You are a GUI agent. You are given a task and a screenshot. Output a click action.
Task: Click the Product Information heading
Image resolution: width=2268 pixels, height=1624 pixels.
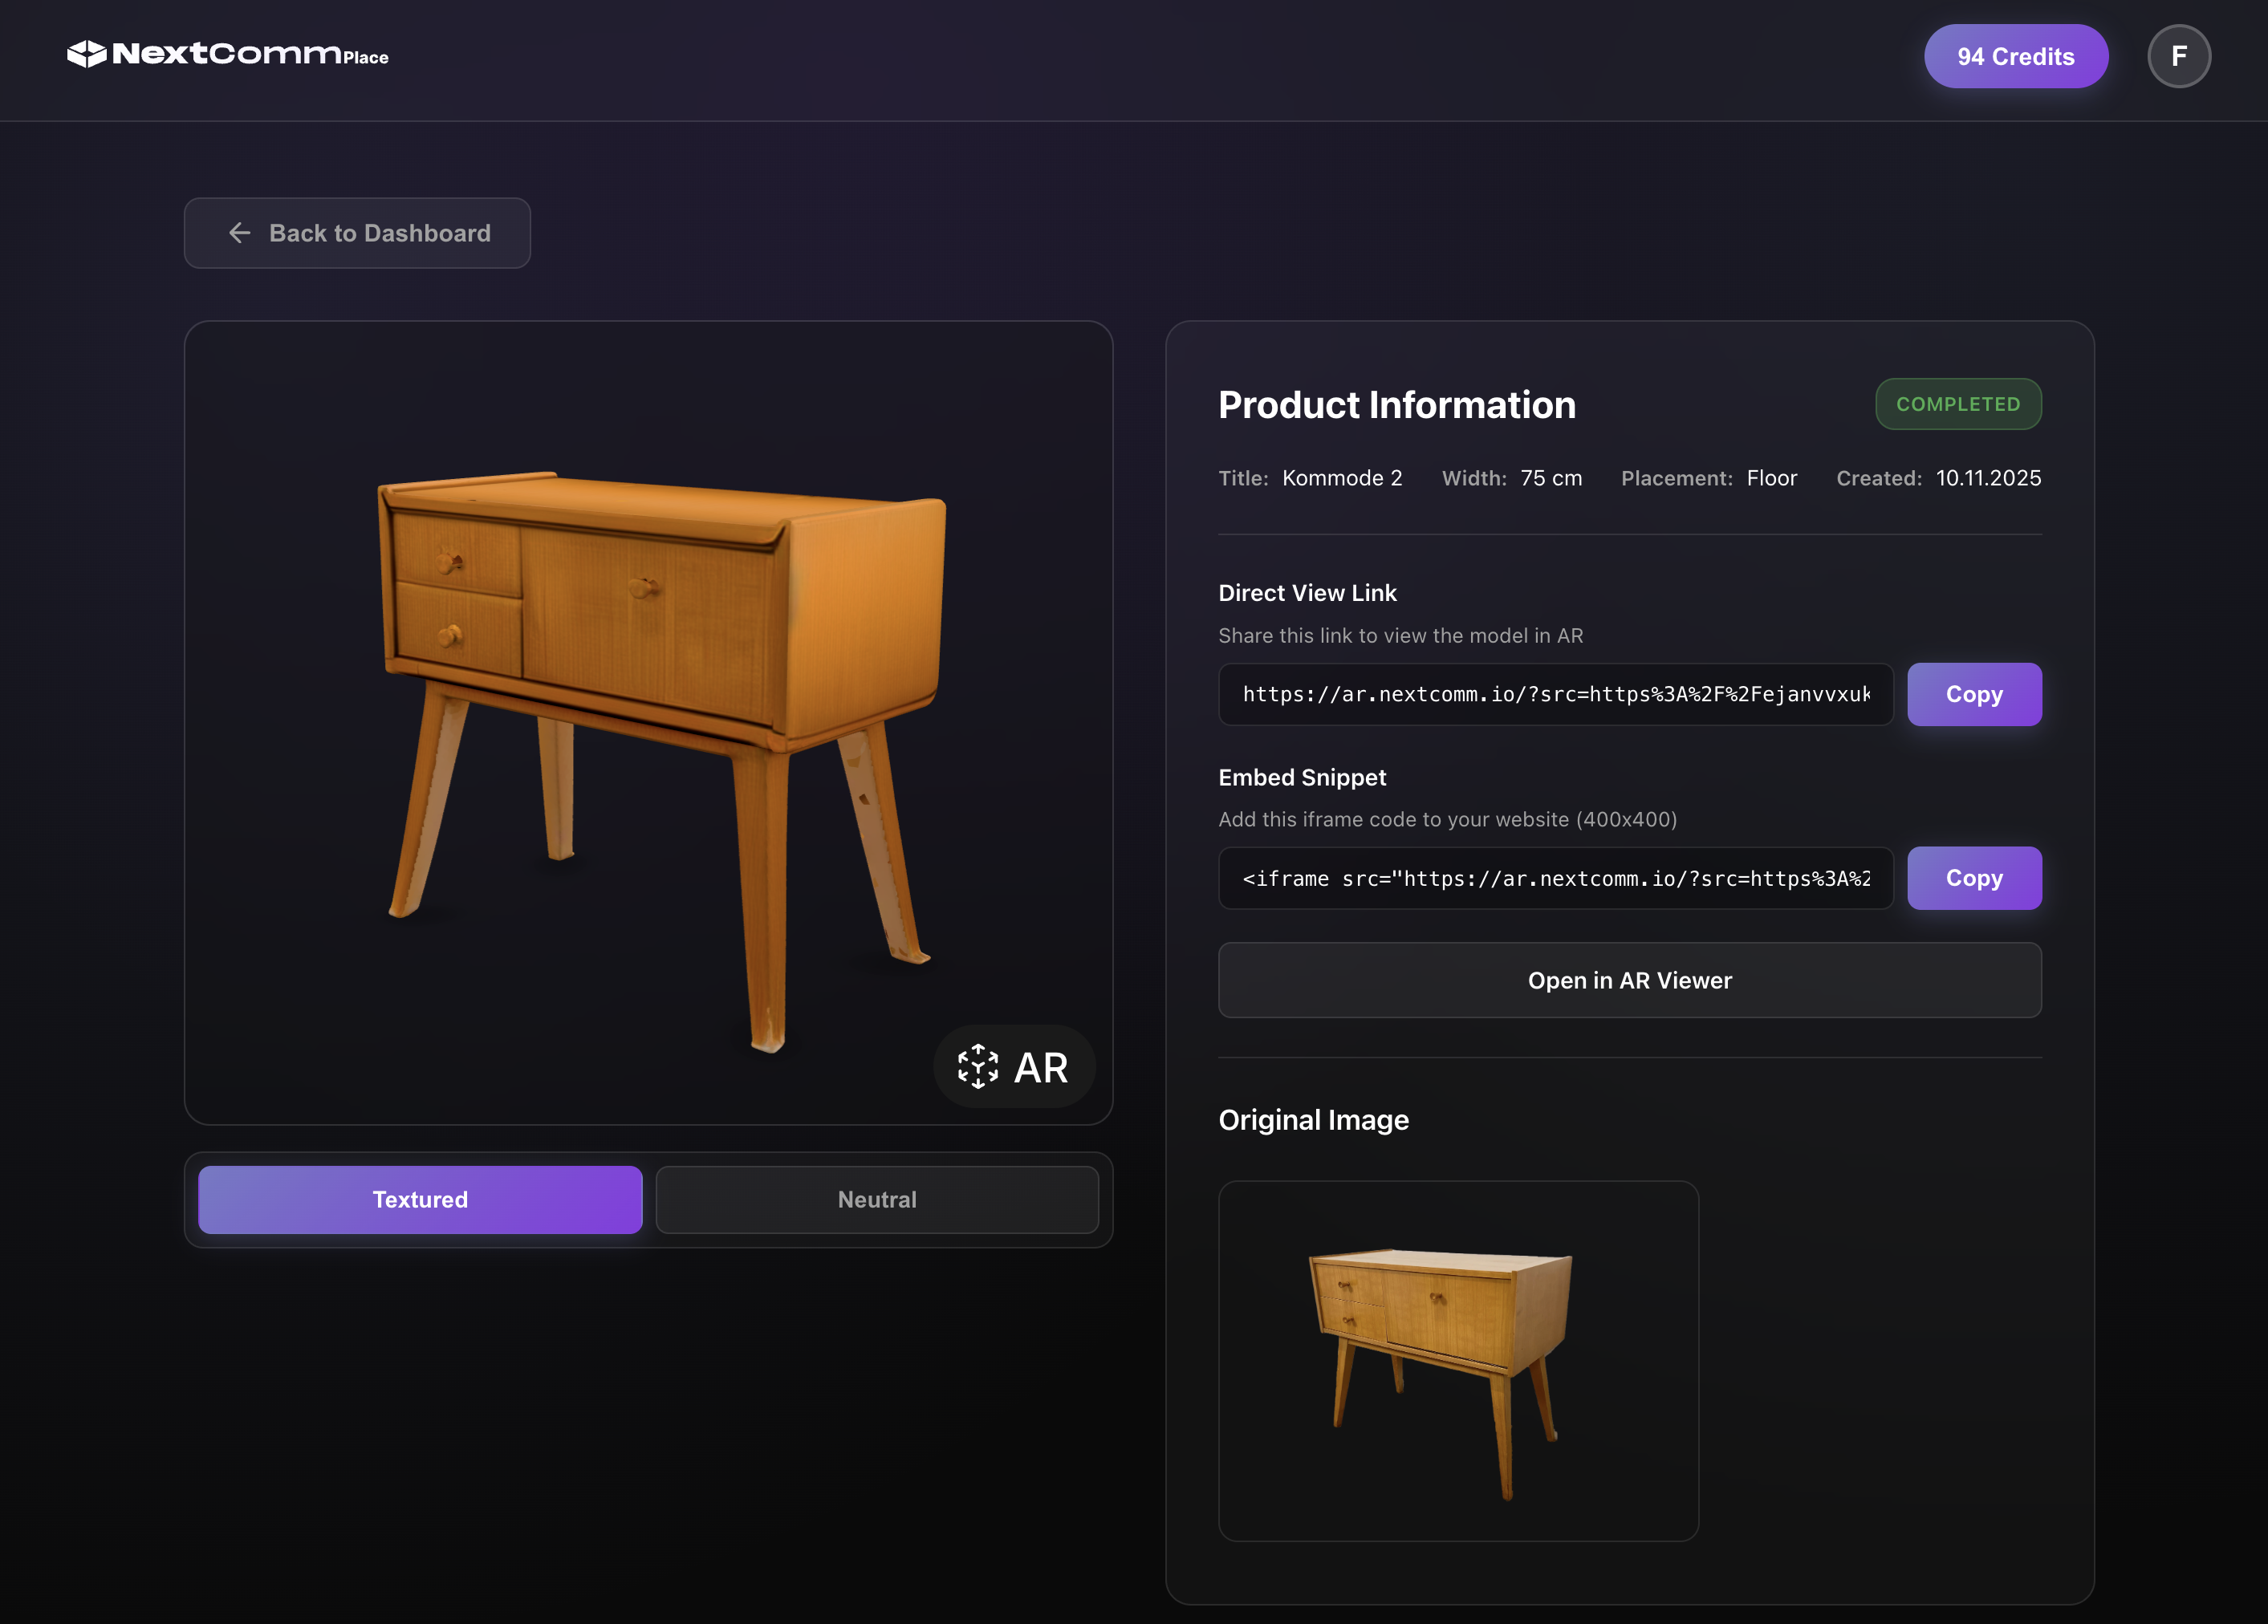click(1396, 405)
